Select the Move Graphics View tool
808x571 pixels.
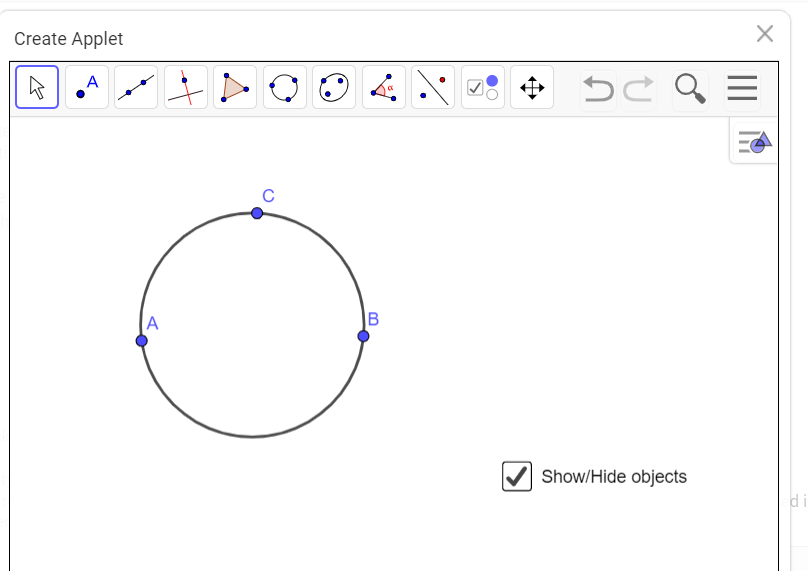[532, 87]
